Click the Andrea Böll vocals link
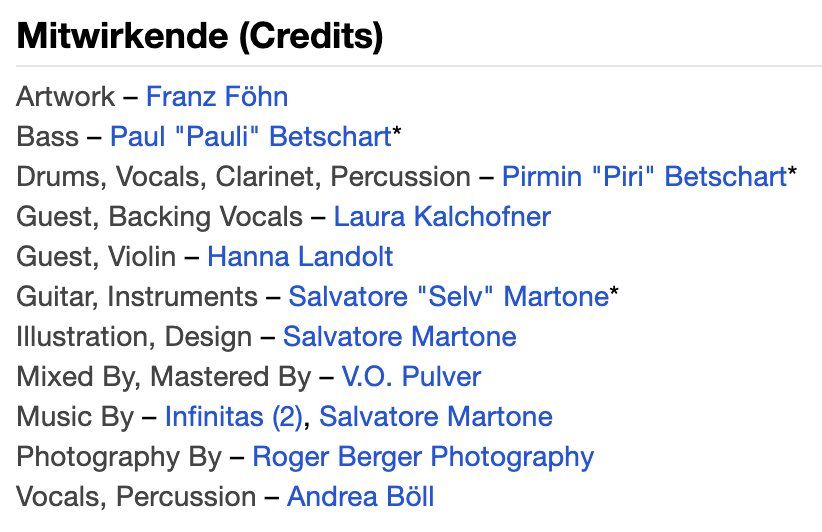 click(x=361, y=496)
